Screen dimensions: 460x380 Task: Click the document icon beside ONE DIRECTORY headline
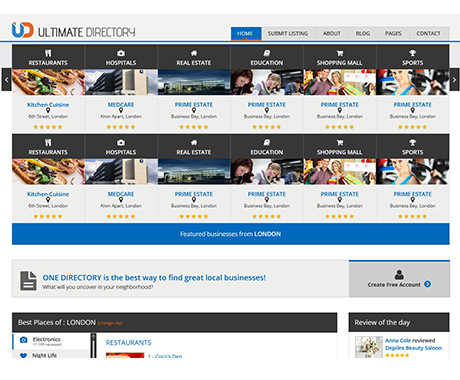pyautogui.click(x=28, y=281)
